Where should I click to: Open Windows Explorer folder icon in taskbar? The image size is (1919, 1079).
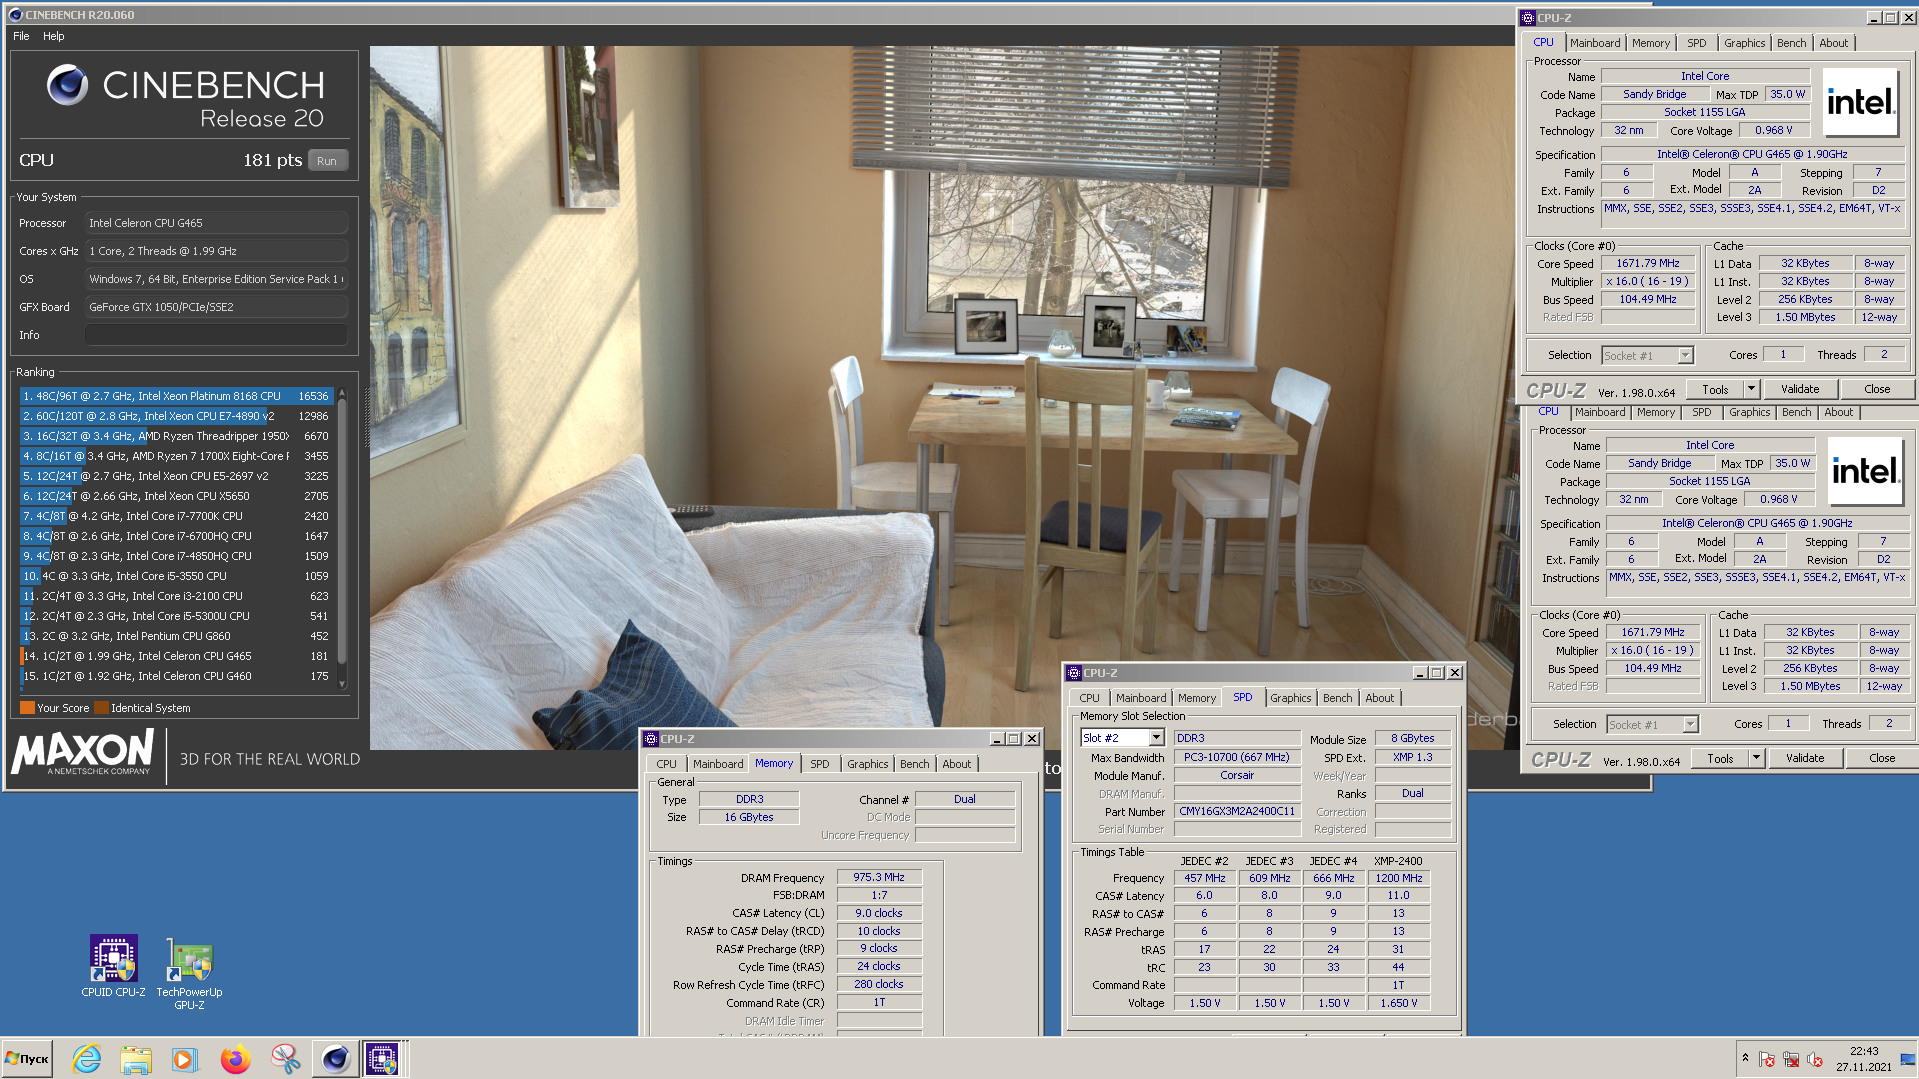coord(135,1058)
